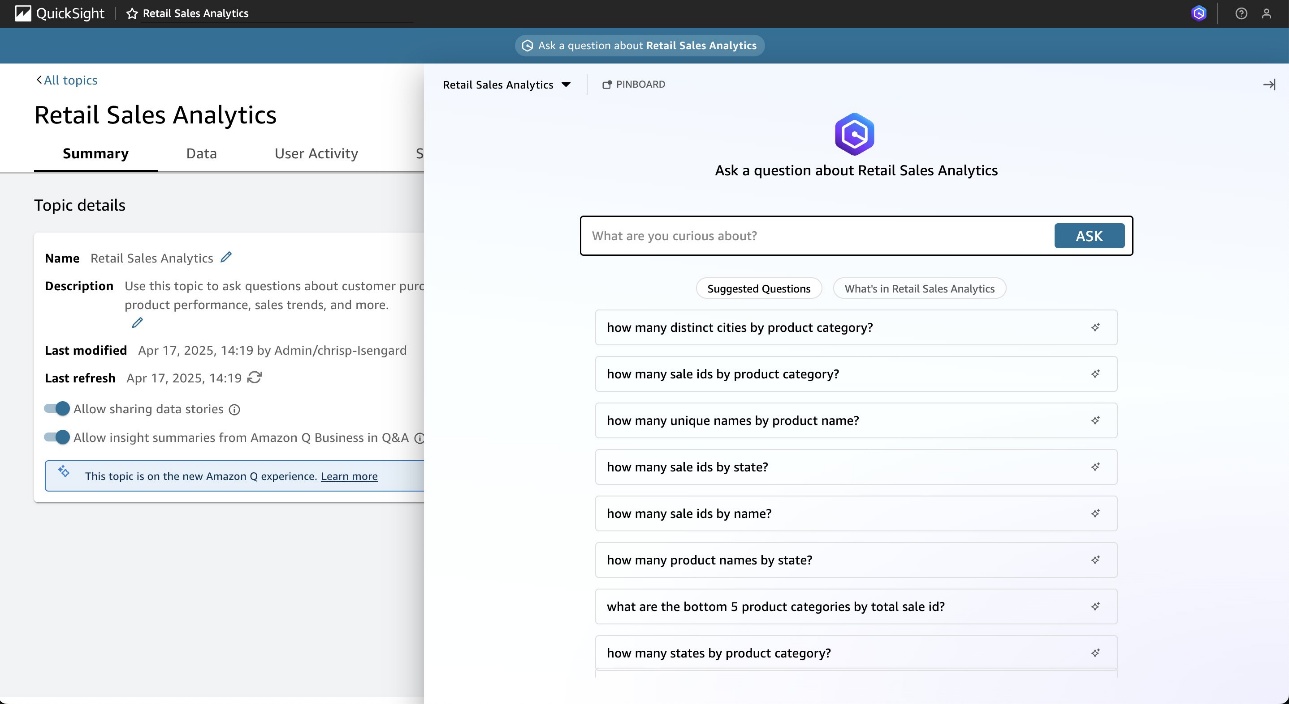Click the sparkle icon for 'sale ids by product category'
1289x704 pixels.
click(1096, 374)
